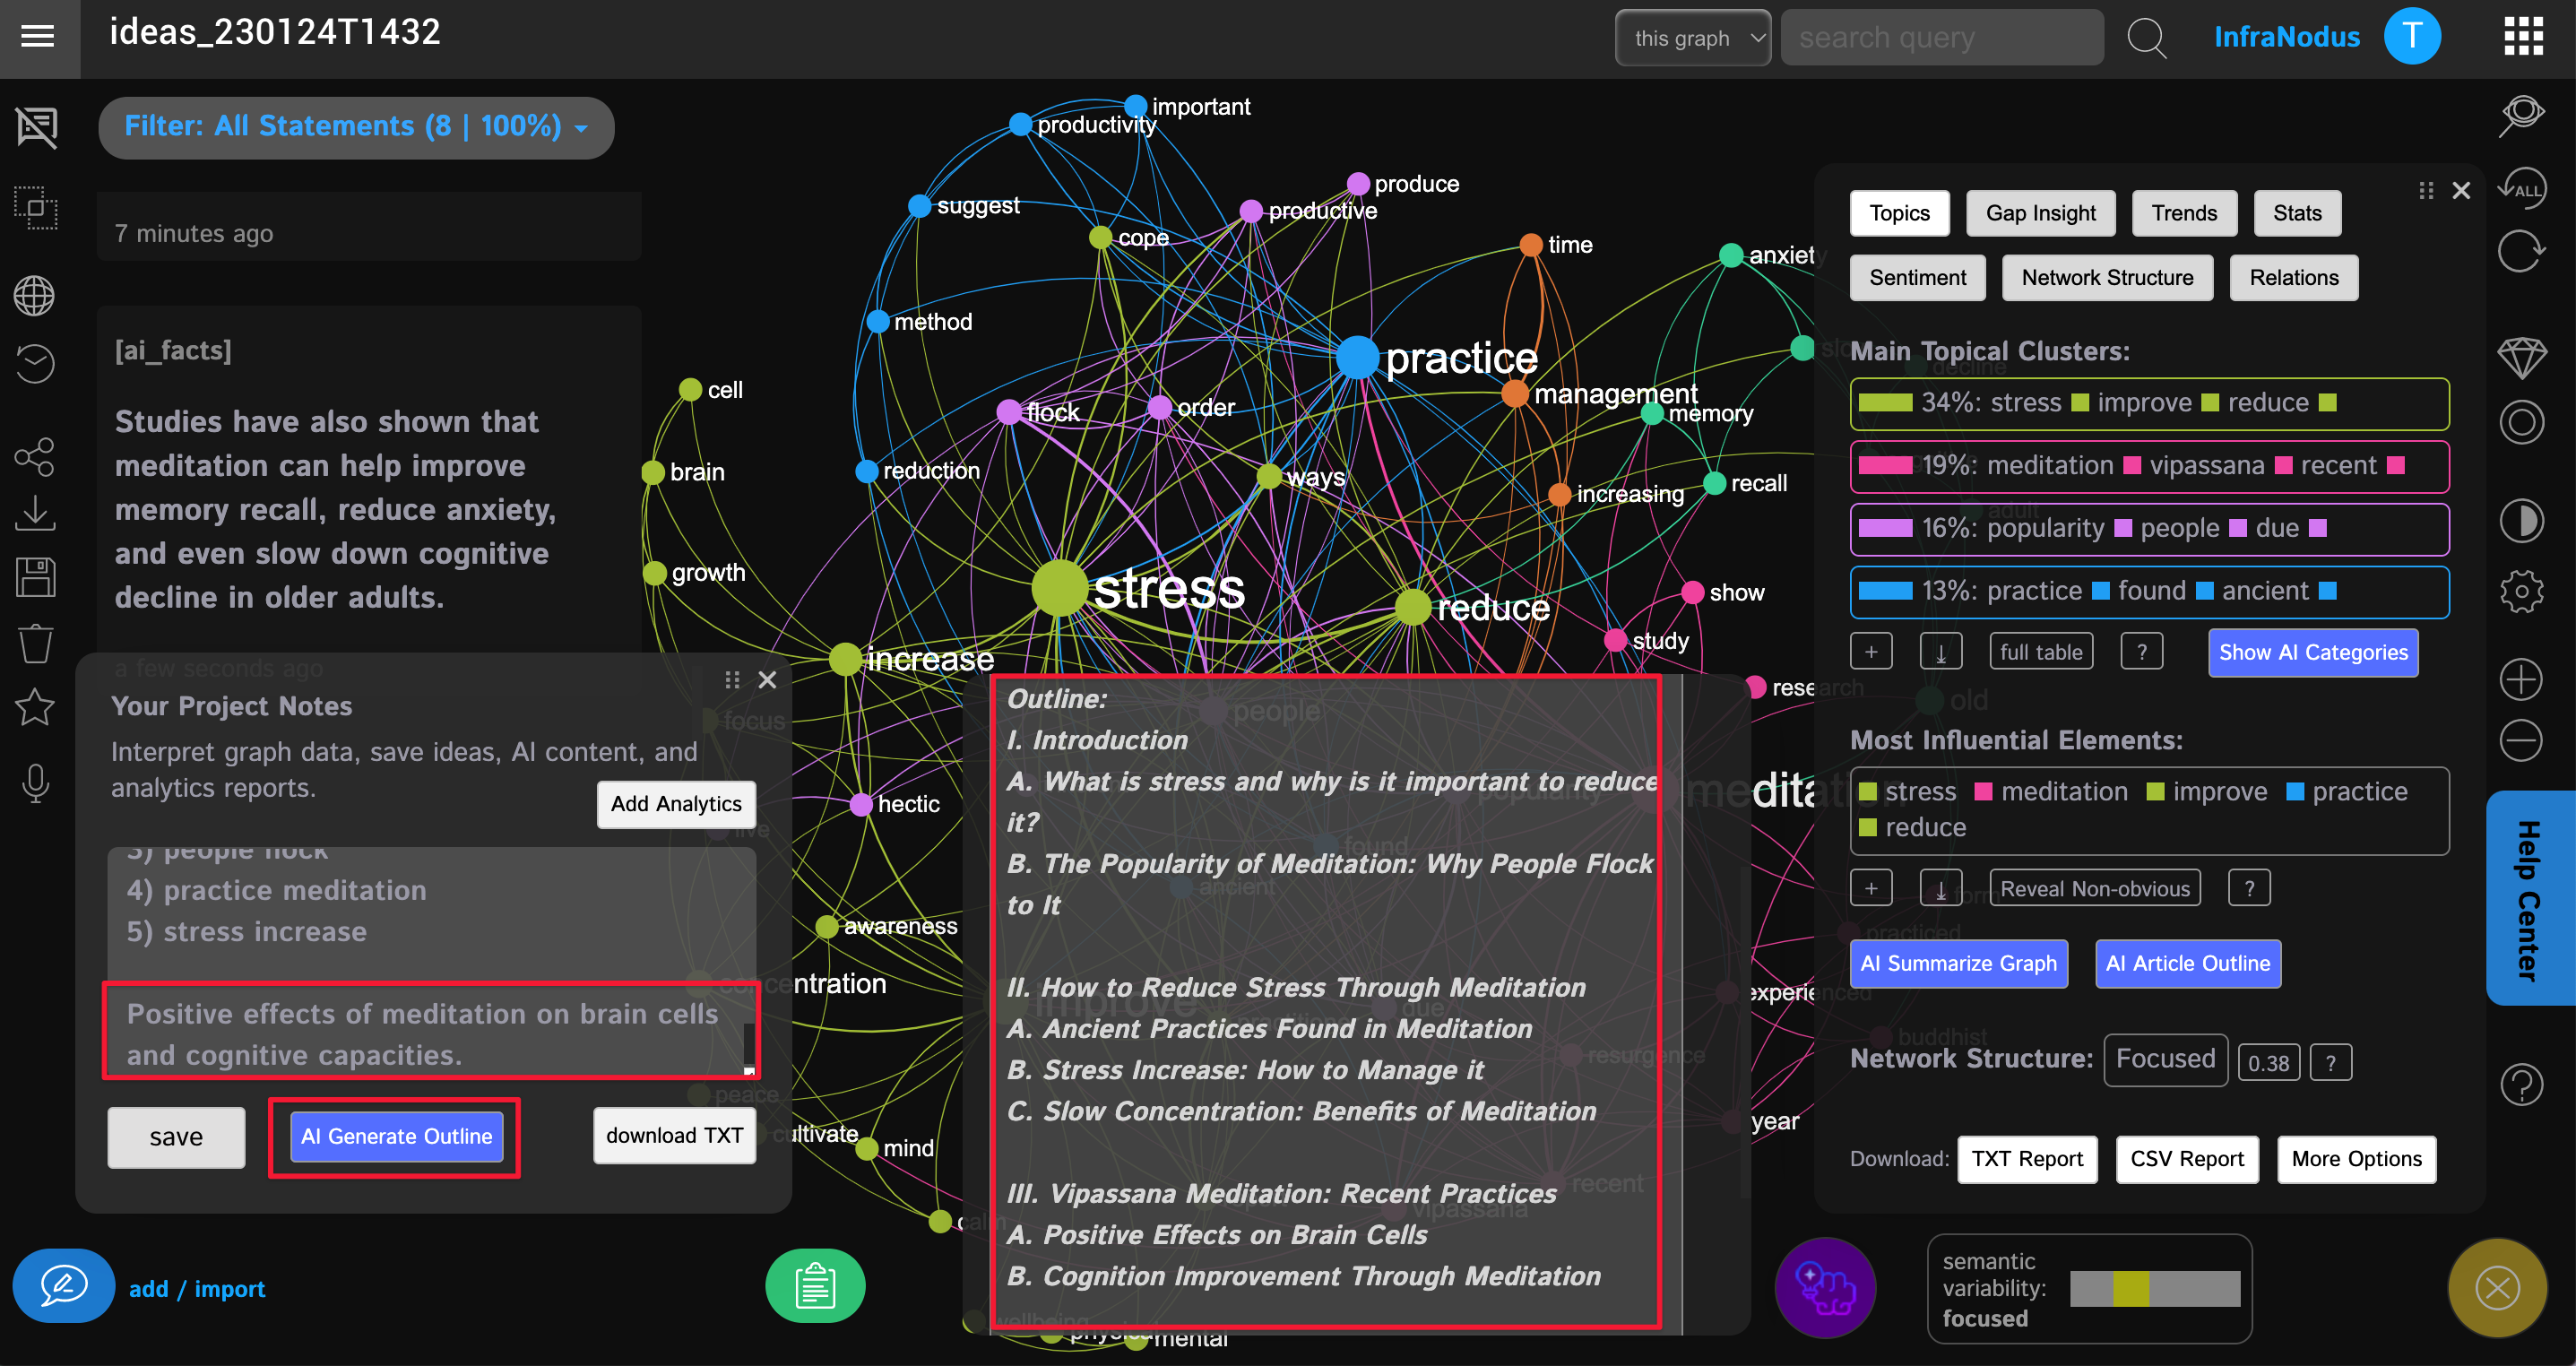The height and width of the screenshot is (1366, 2576).
Task: Open the Help Center side tab
Action: (2531, 898)
